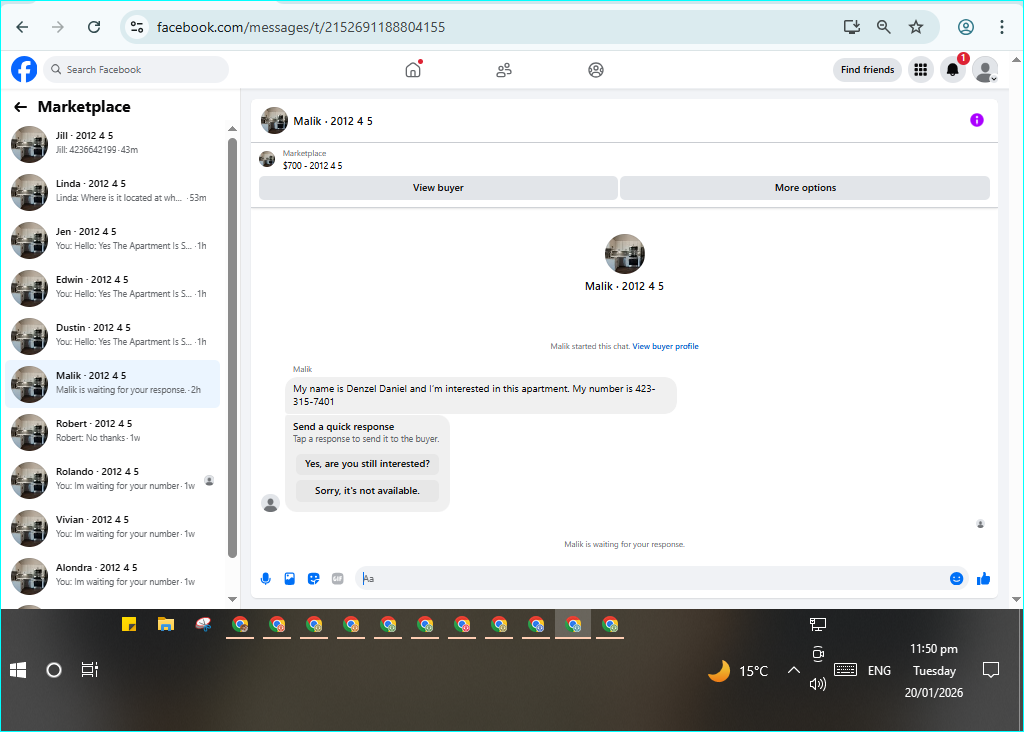Send 'Sorry, it's not available.' response
Screen dimensions: 1024x732
[367, 490]
